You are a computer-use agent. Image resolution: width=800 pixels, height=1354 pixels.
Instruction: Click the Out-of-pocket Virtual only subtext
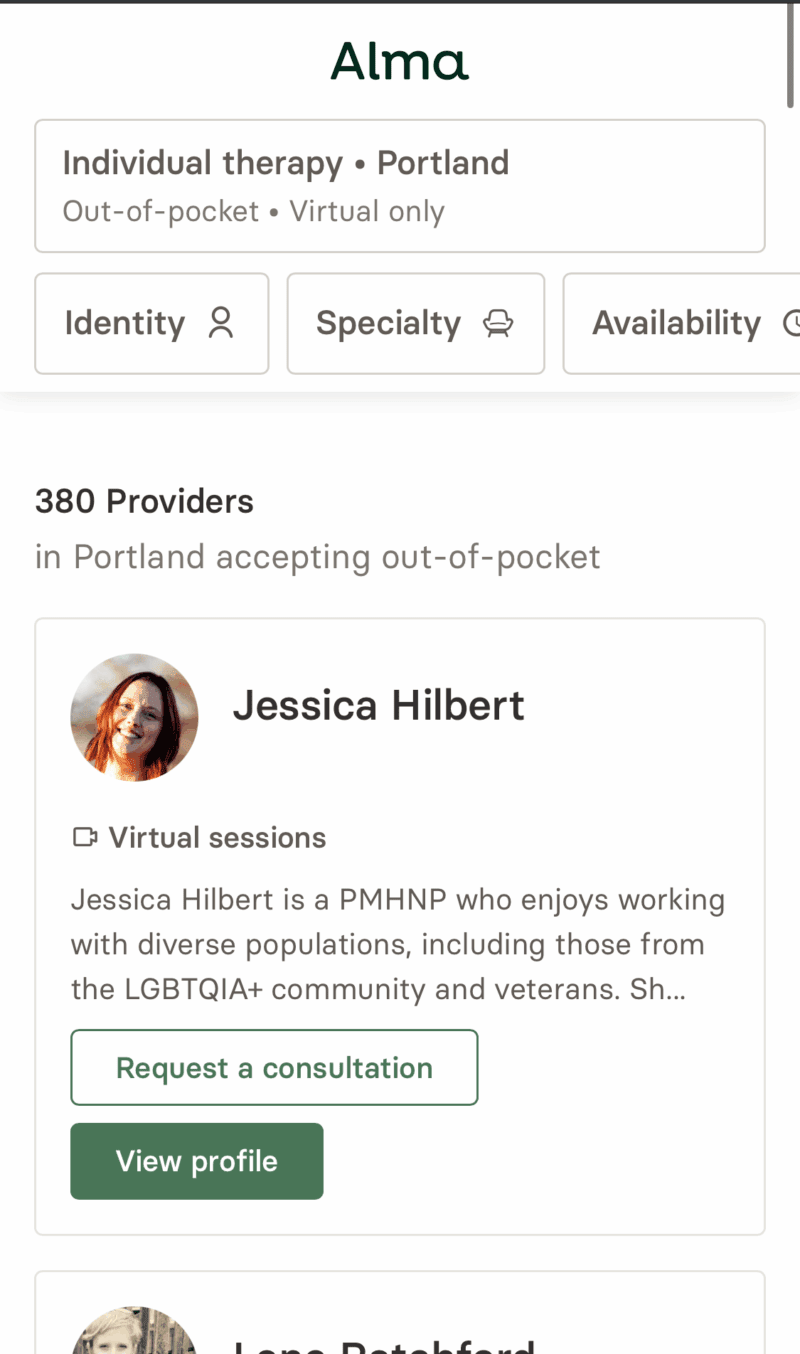coord(253,212)
